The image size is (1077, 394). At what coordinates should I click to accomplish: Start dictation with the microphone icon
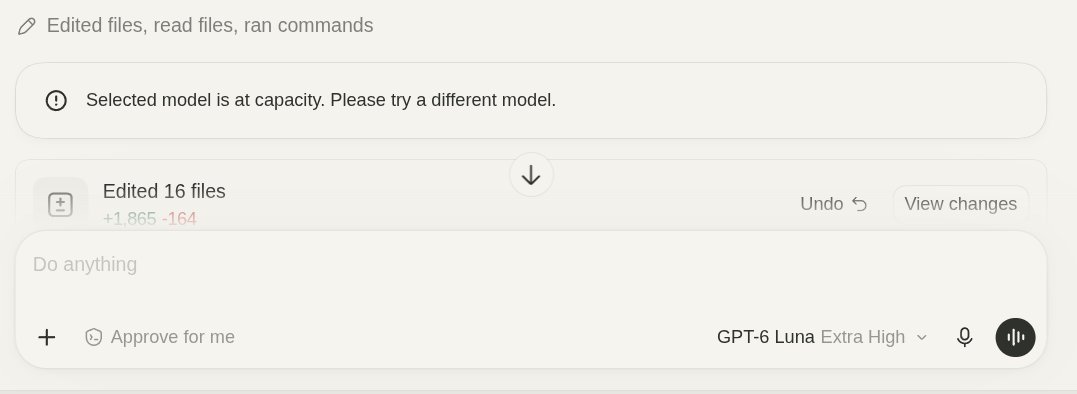964,337
